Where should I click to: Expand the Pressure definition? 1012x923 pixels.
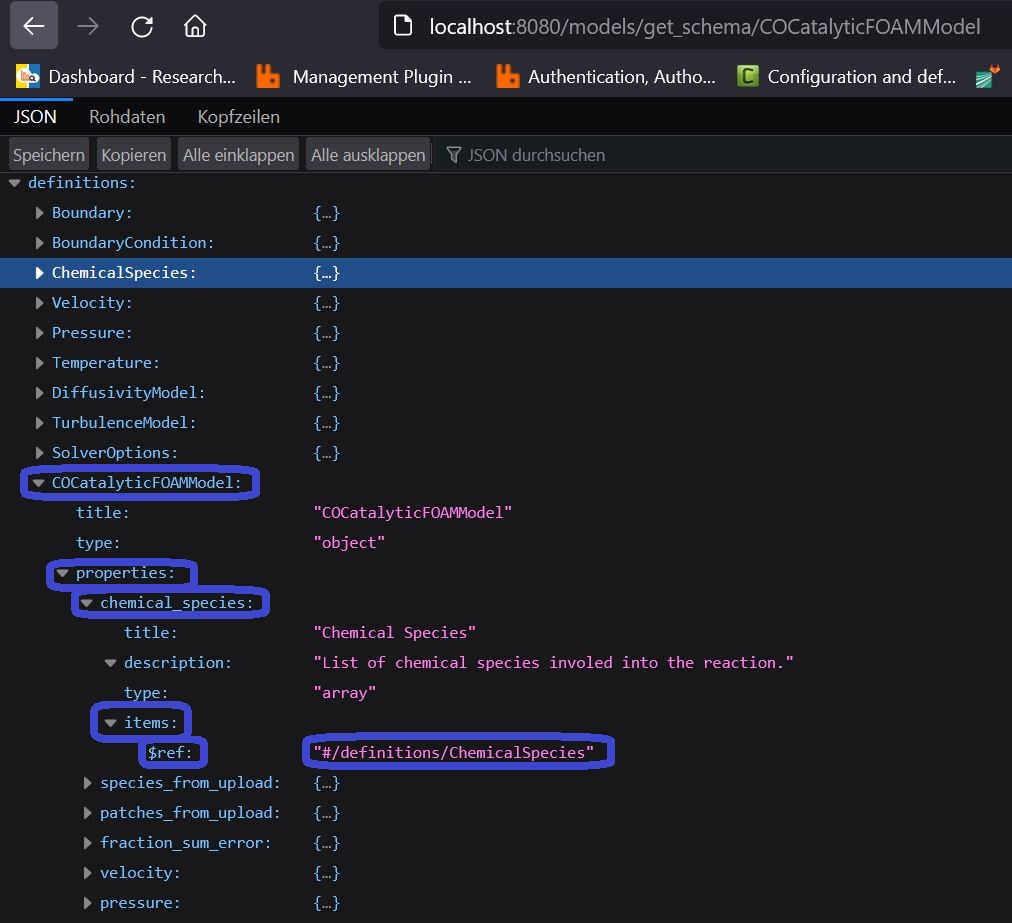(x=39, y=333)
